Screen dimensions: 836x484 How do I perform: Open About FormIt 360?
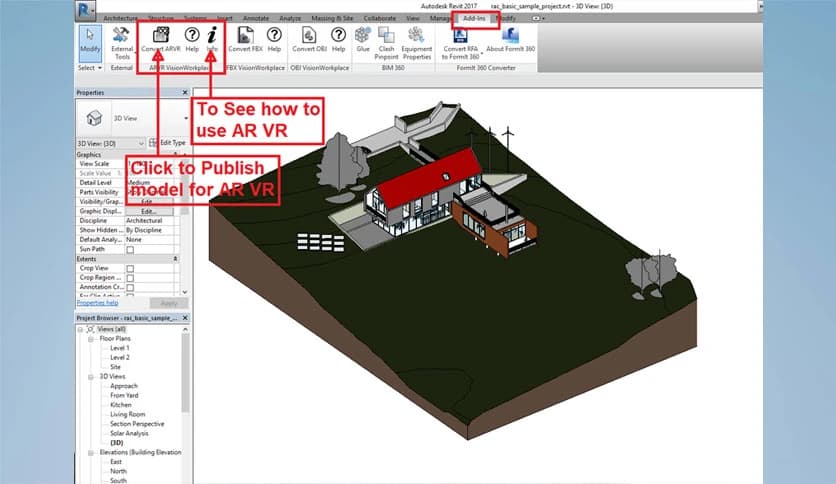[x=510, y=39]
